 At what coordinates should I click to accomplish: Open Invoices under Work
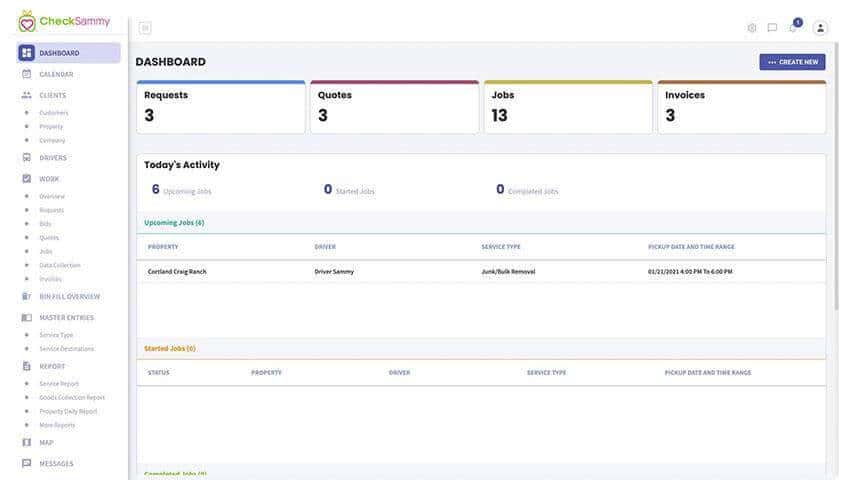point(50,279)
